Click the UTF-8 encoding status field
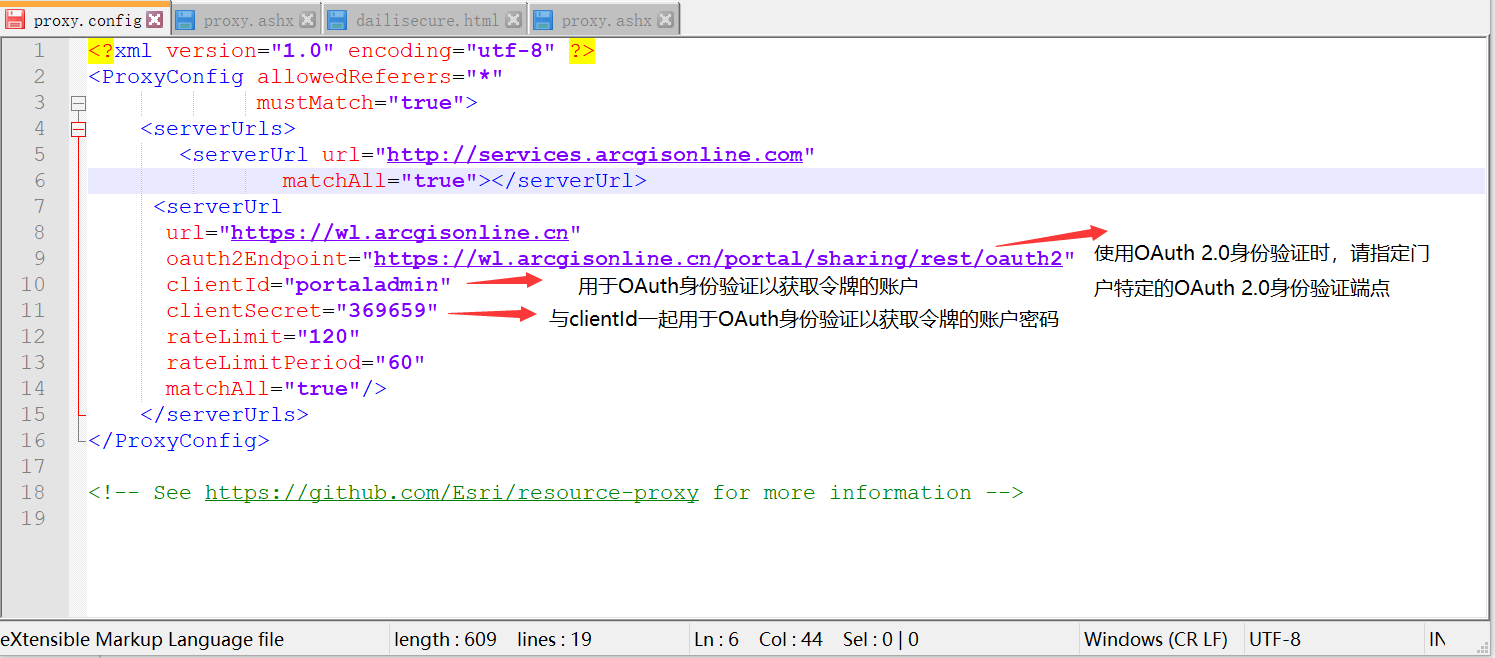 click(1275, 639)
